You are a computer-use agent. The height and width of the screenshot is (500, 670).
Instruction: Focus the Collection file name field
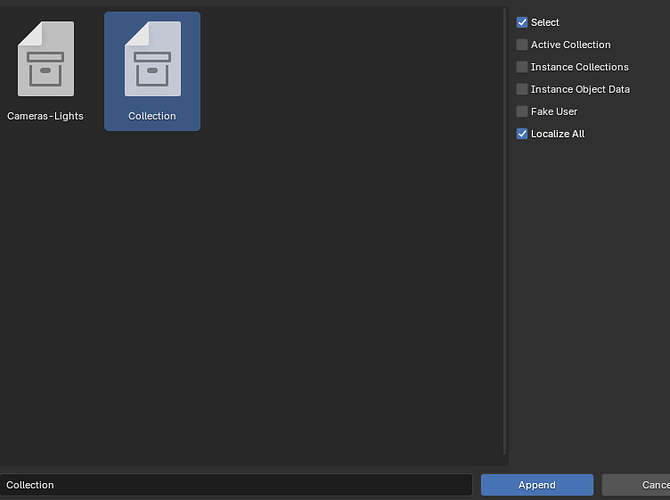coord(236,485)
